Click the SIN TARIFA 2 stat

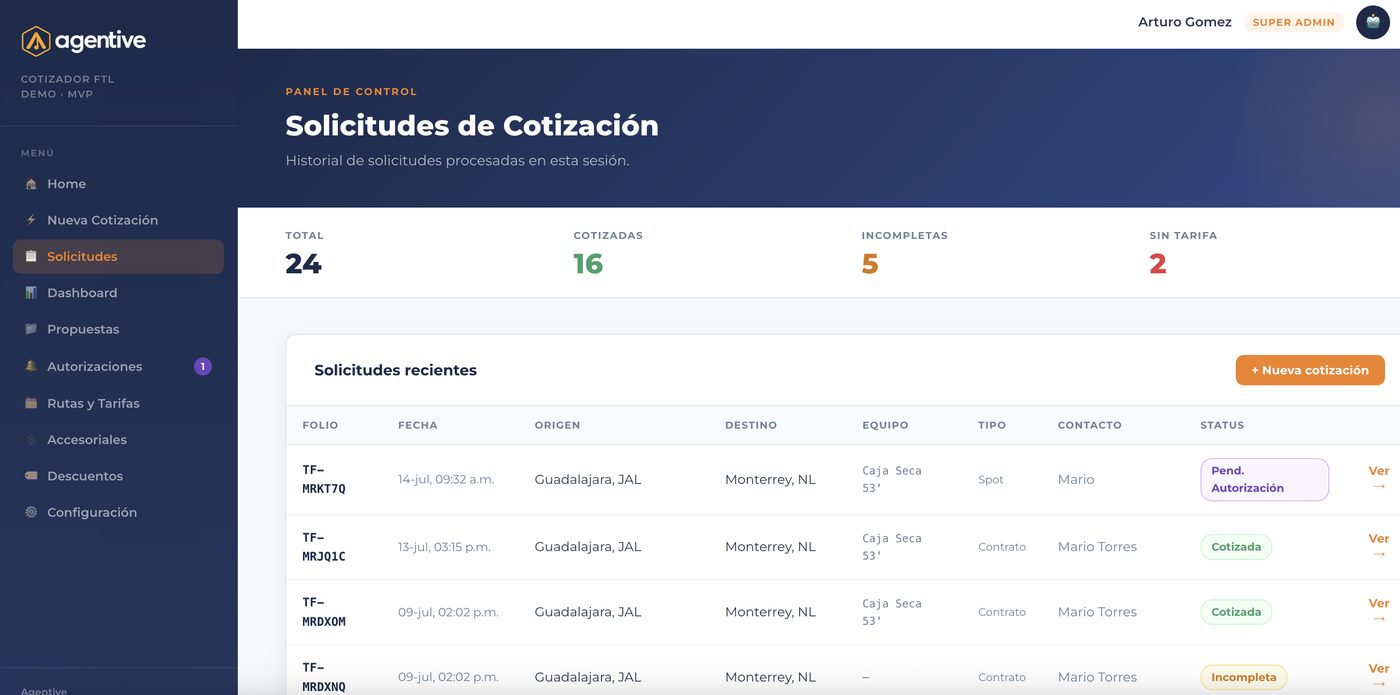[1183, 254]
